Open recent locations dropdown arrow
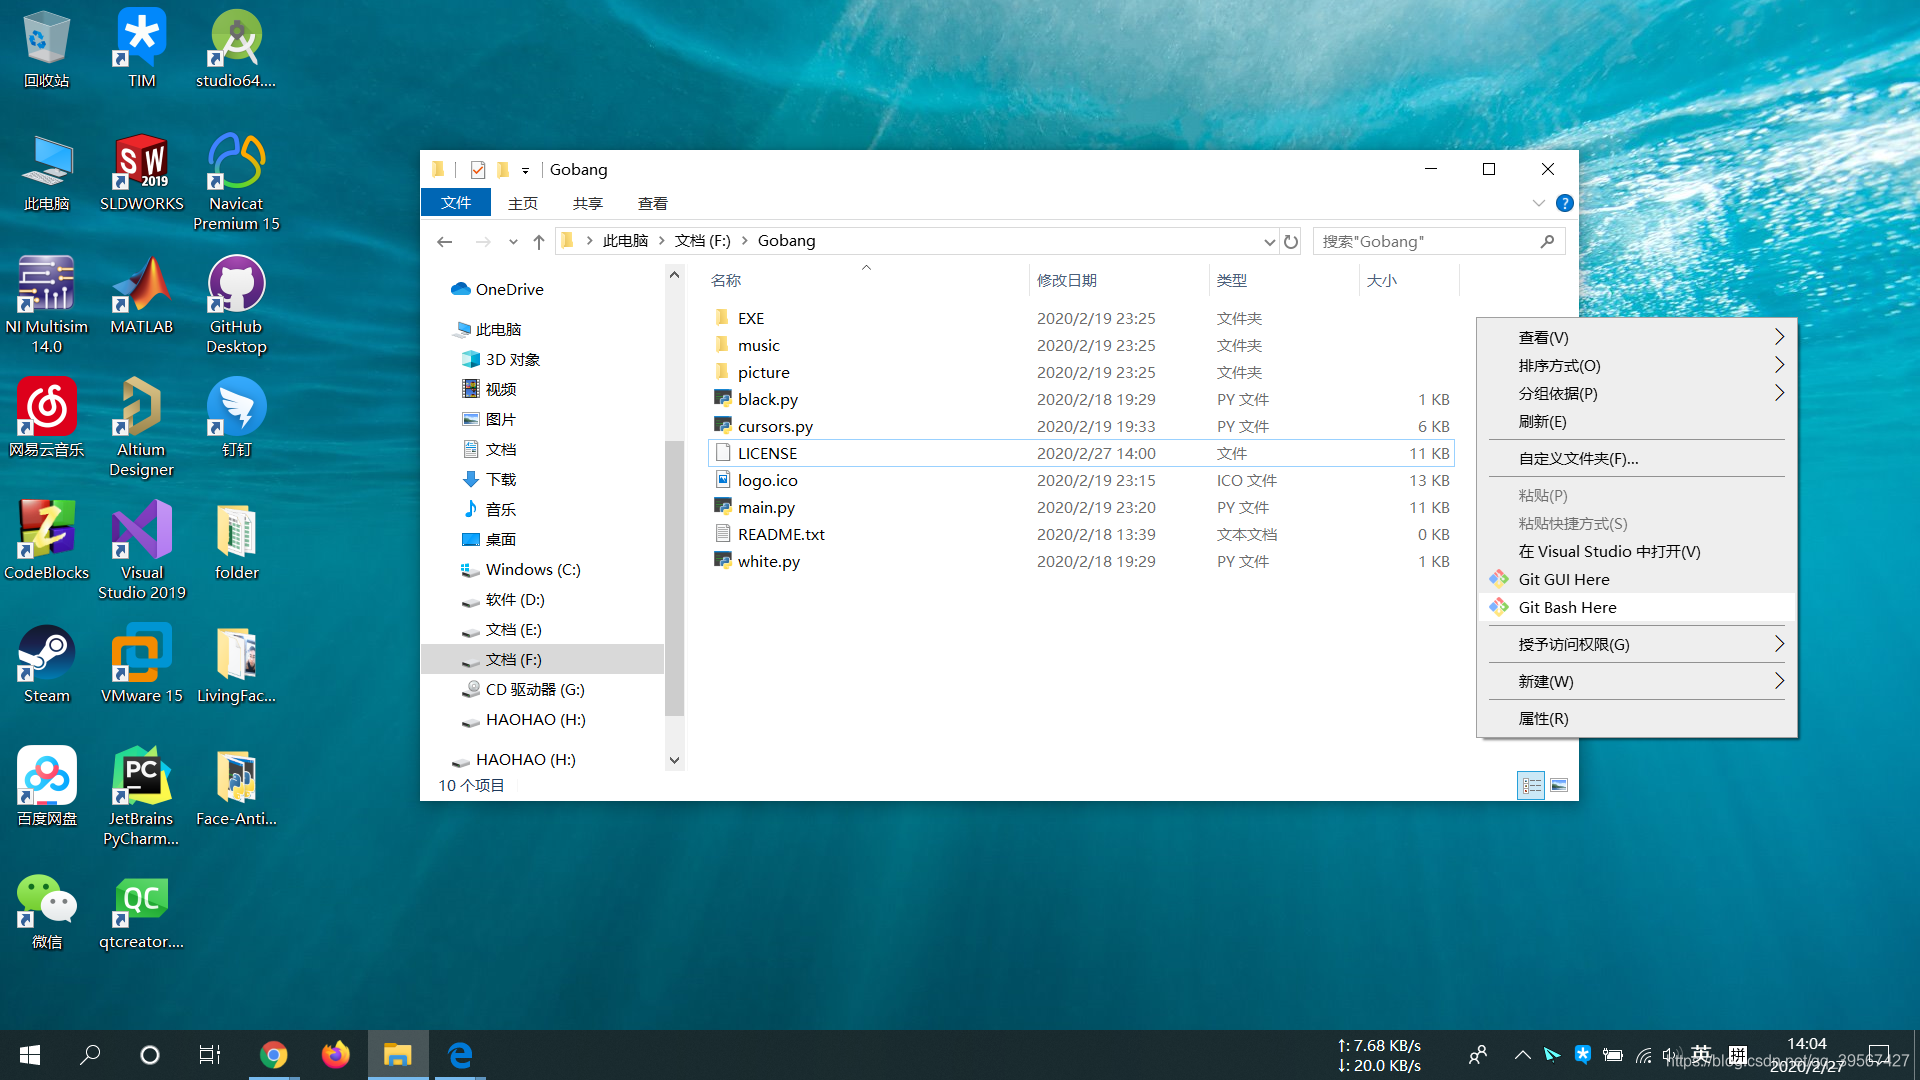Viewport: 1920px width, 1080px height. click(513, 241)
